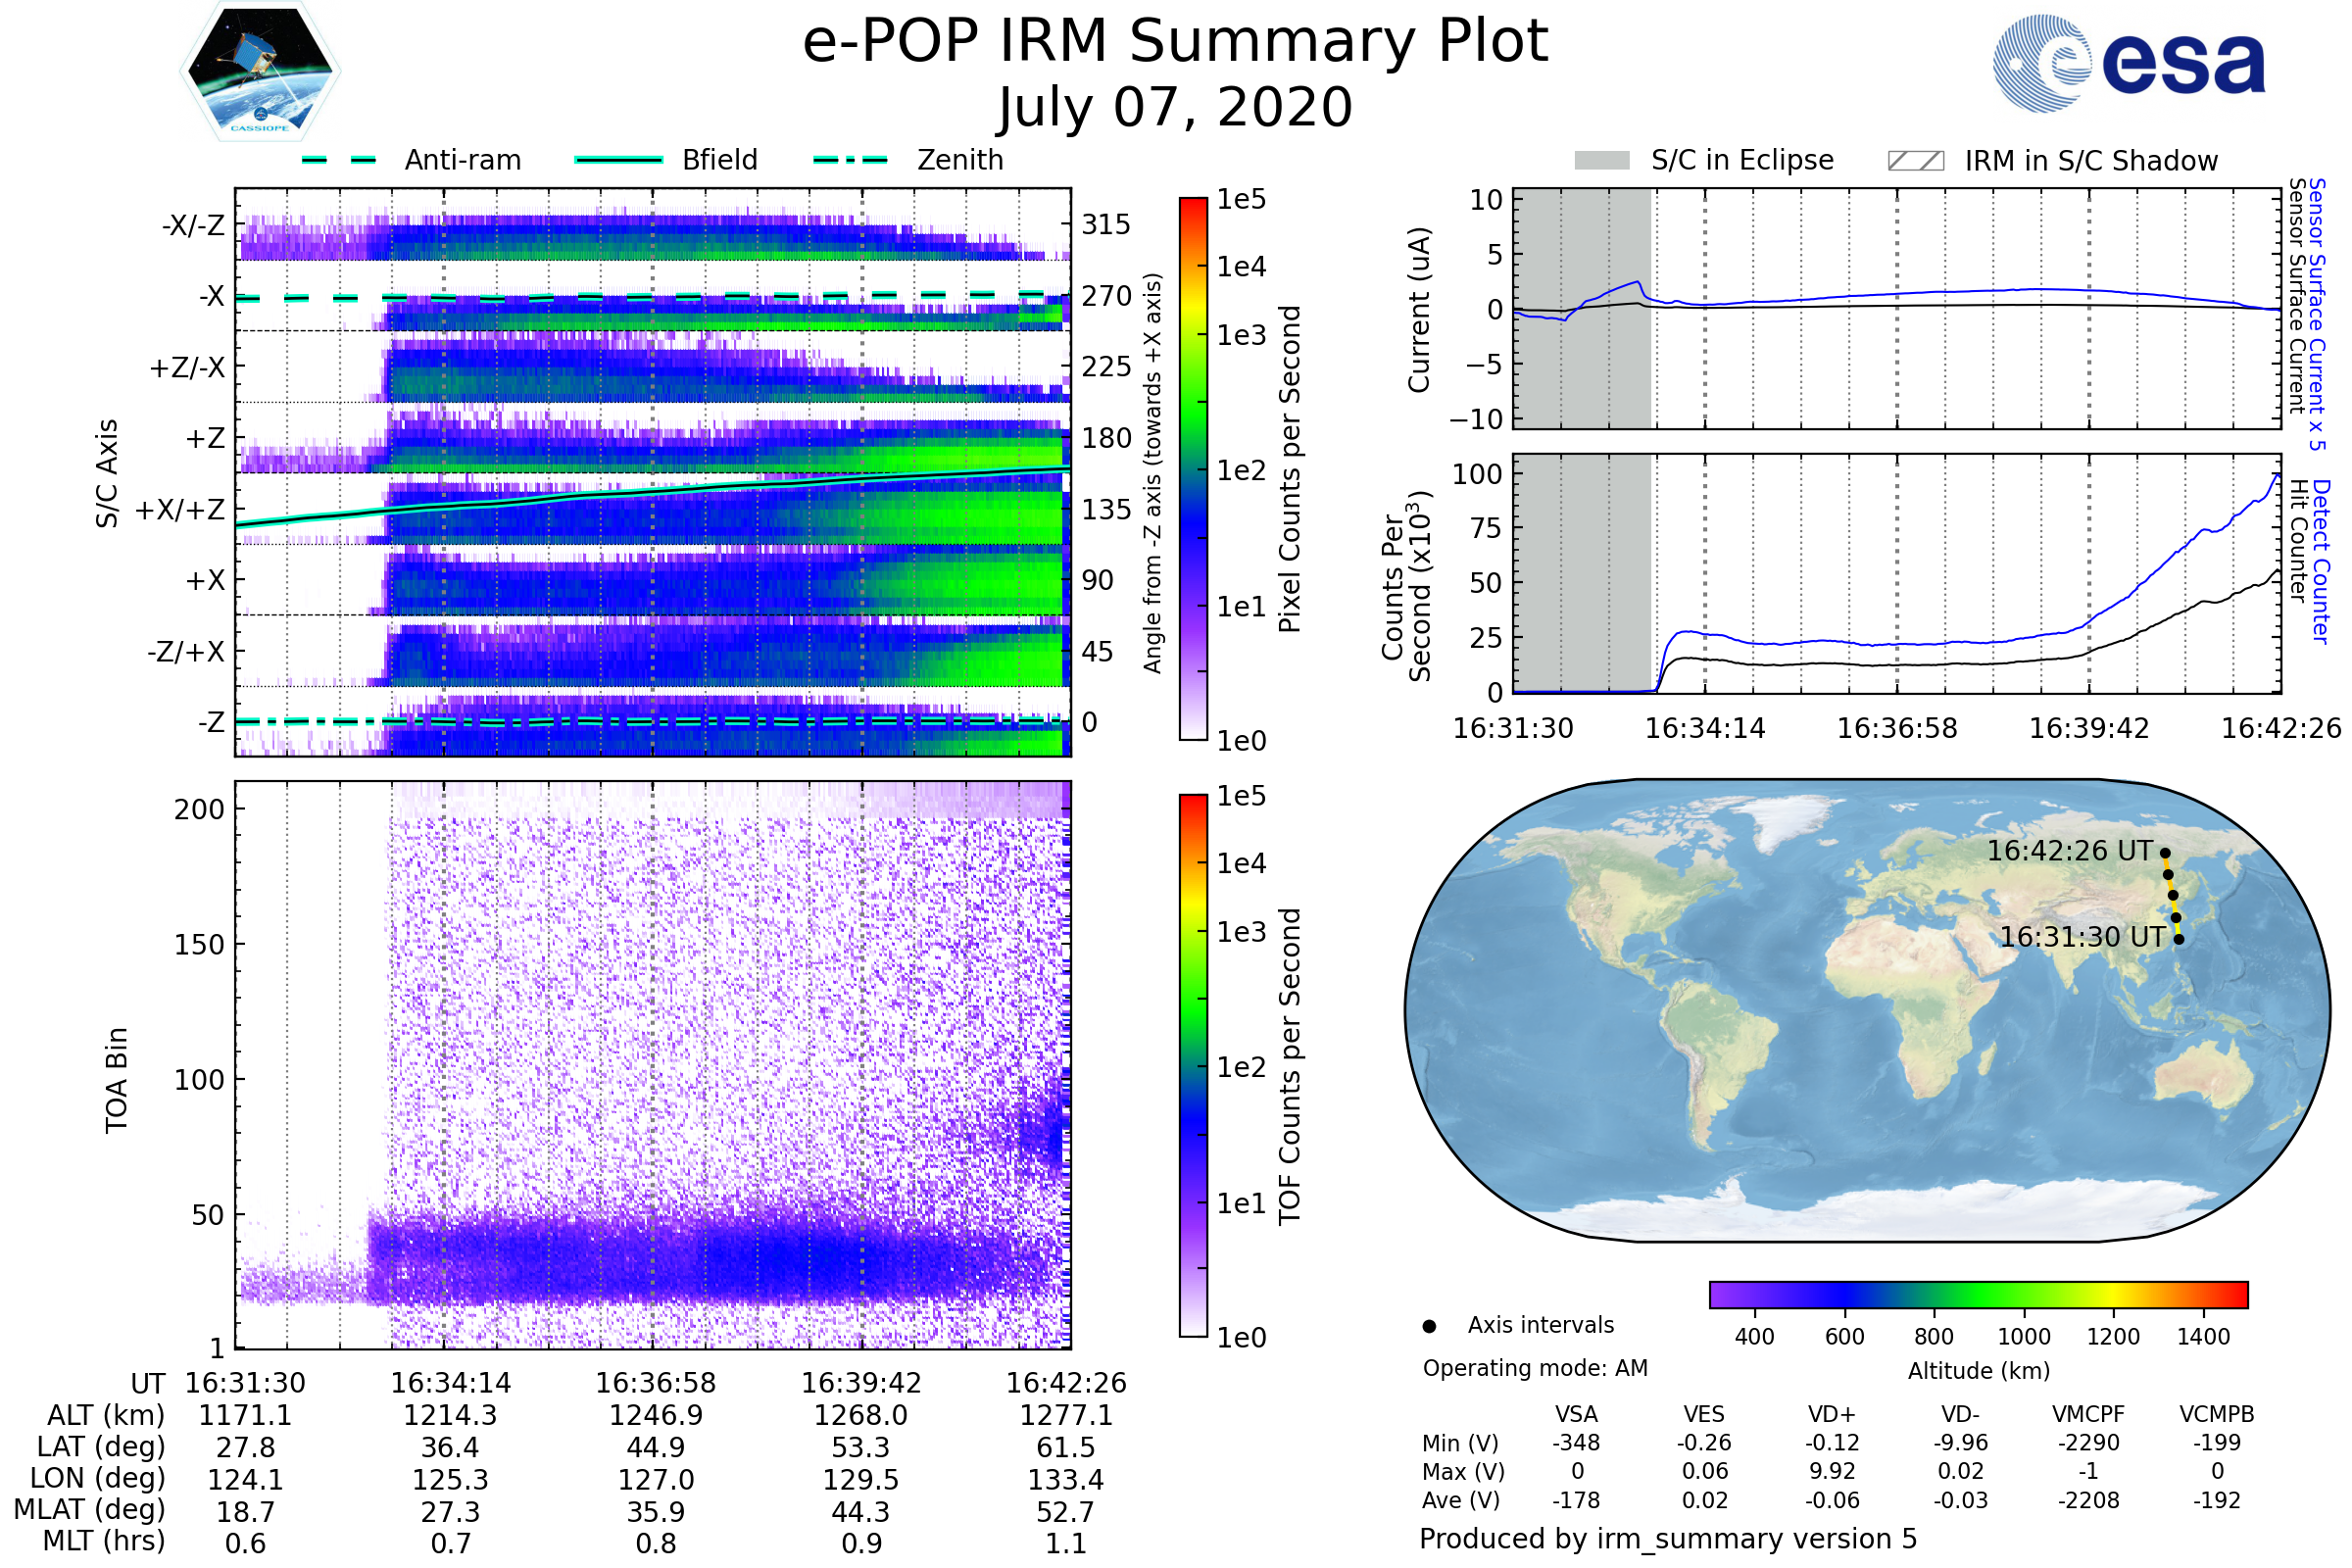Screen dimensions: 2352x1568
Task: Click the VMCPF column header in voltage table
Action: 2088,1414
